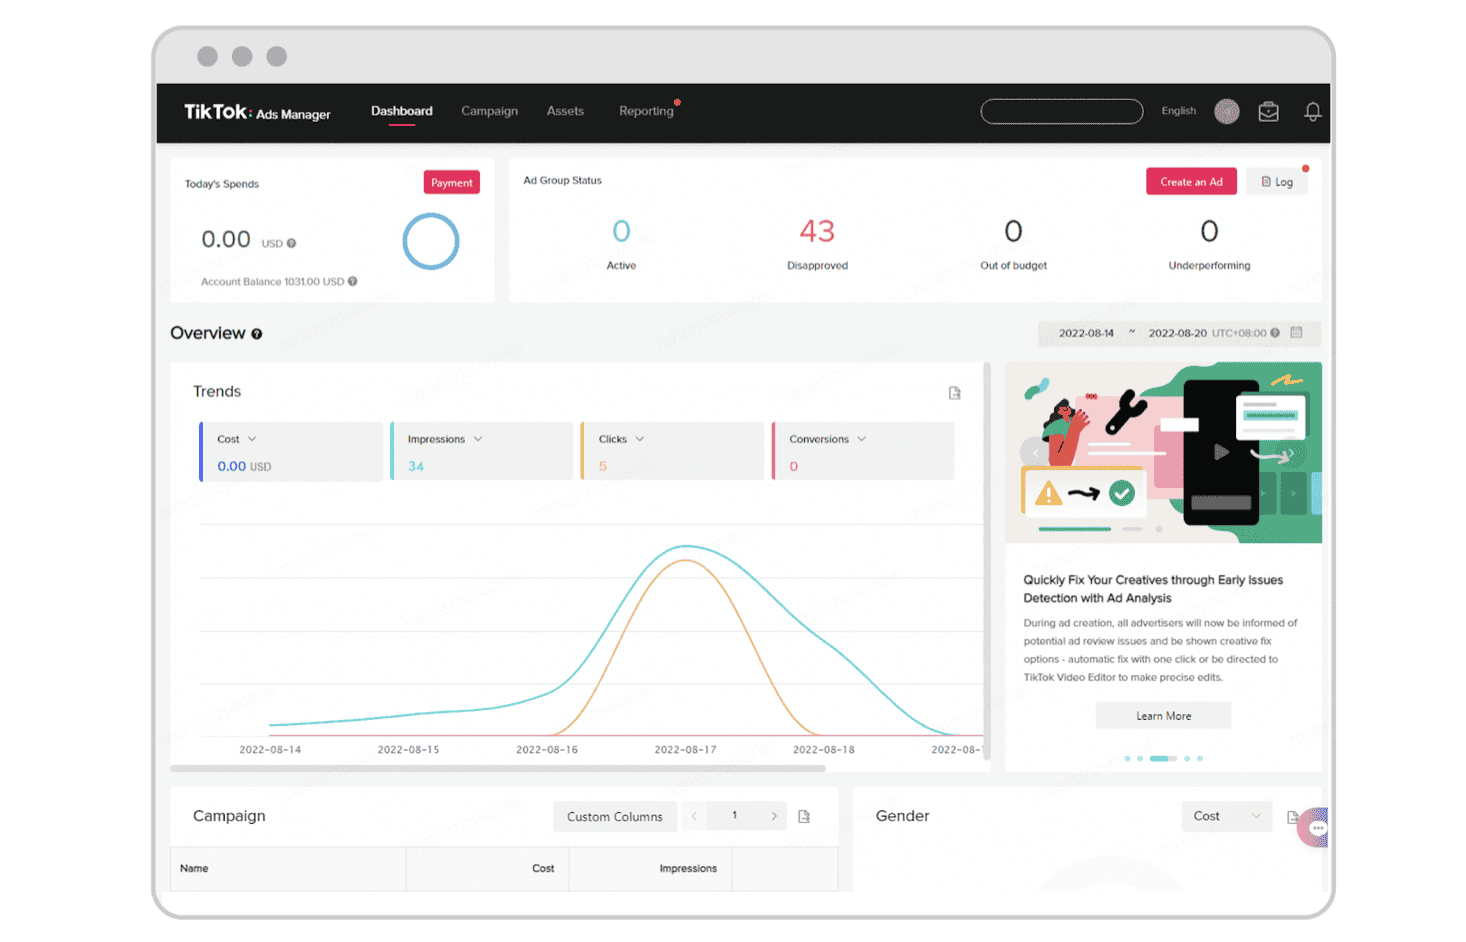Open the Campaign tab in top navigation

click(489, 111)
